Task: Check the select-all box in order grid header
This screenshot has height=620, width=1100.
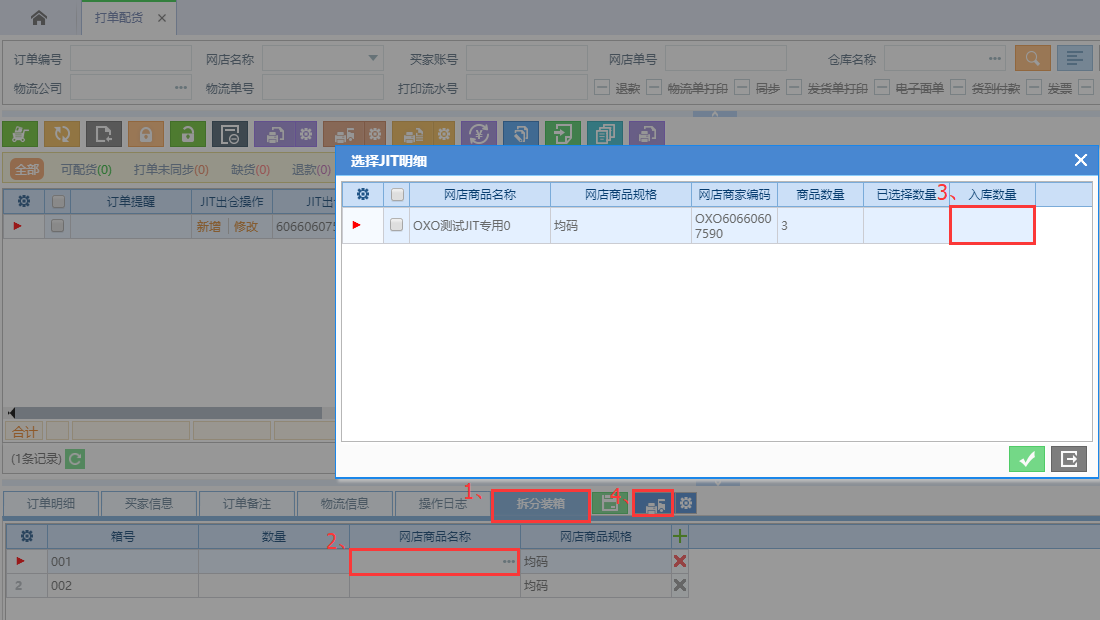Action: pyautogui.click(x=58, y=201)
